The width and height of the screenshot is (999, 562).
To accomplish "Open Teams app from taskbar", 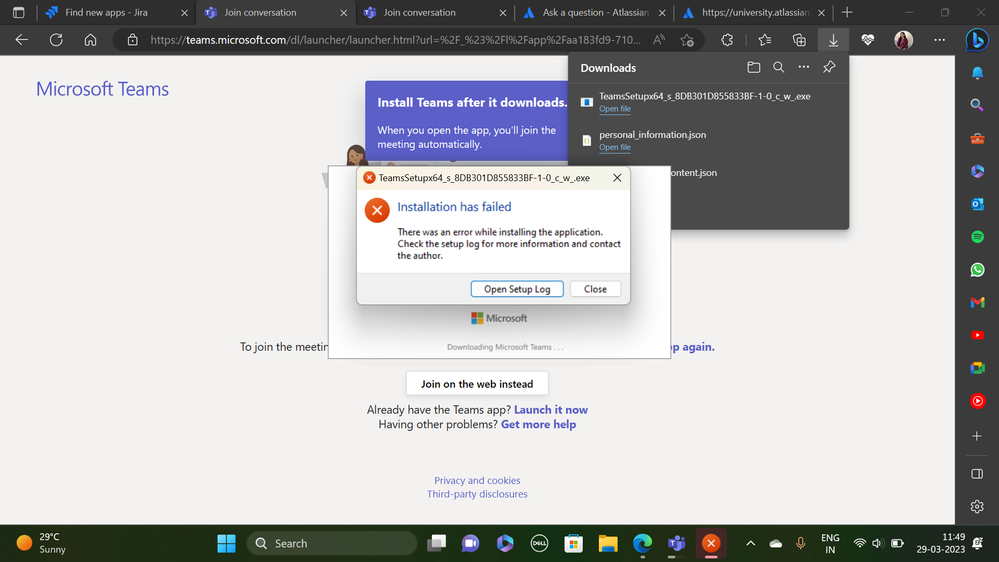I will click(x=677, y=544).
